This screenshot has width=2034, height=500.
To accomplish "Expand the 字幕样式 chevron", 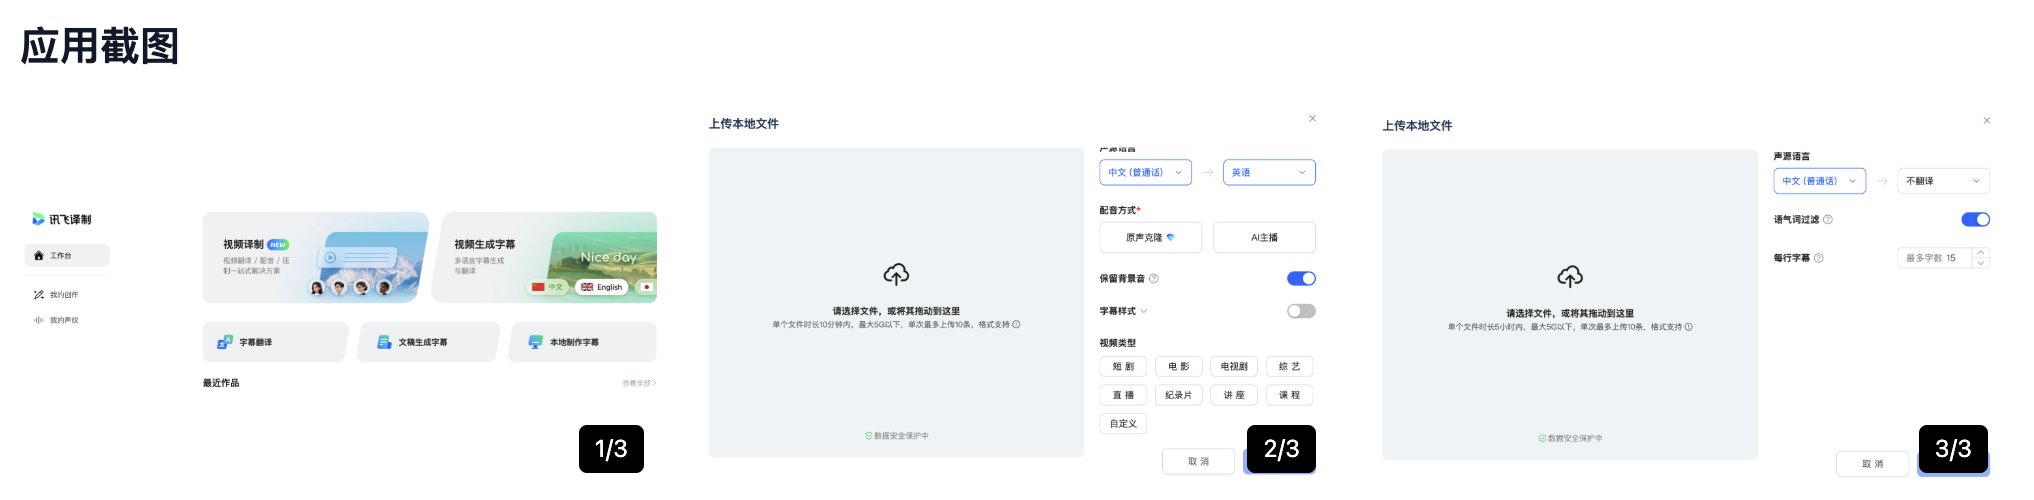I will click(x=1144, y=312).
